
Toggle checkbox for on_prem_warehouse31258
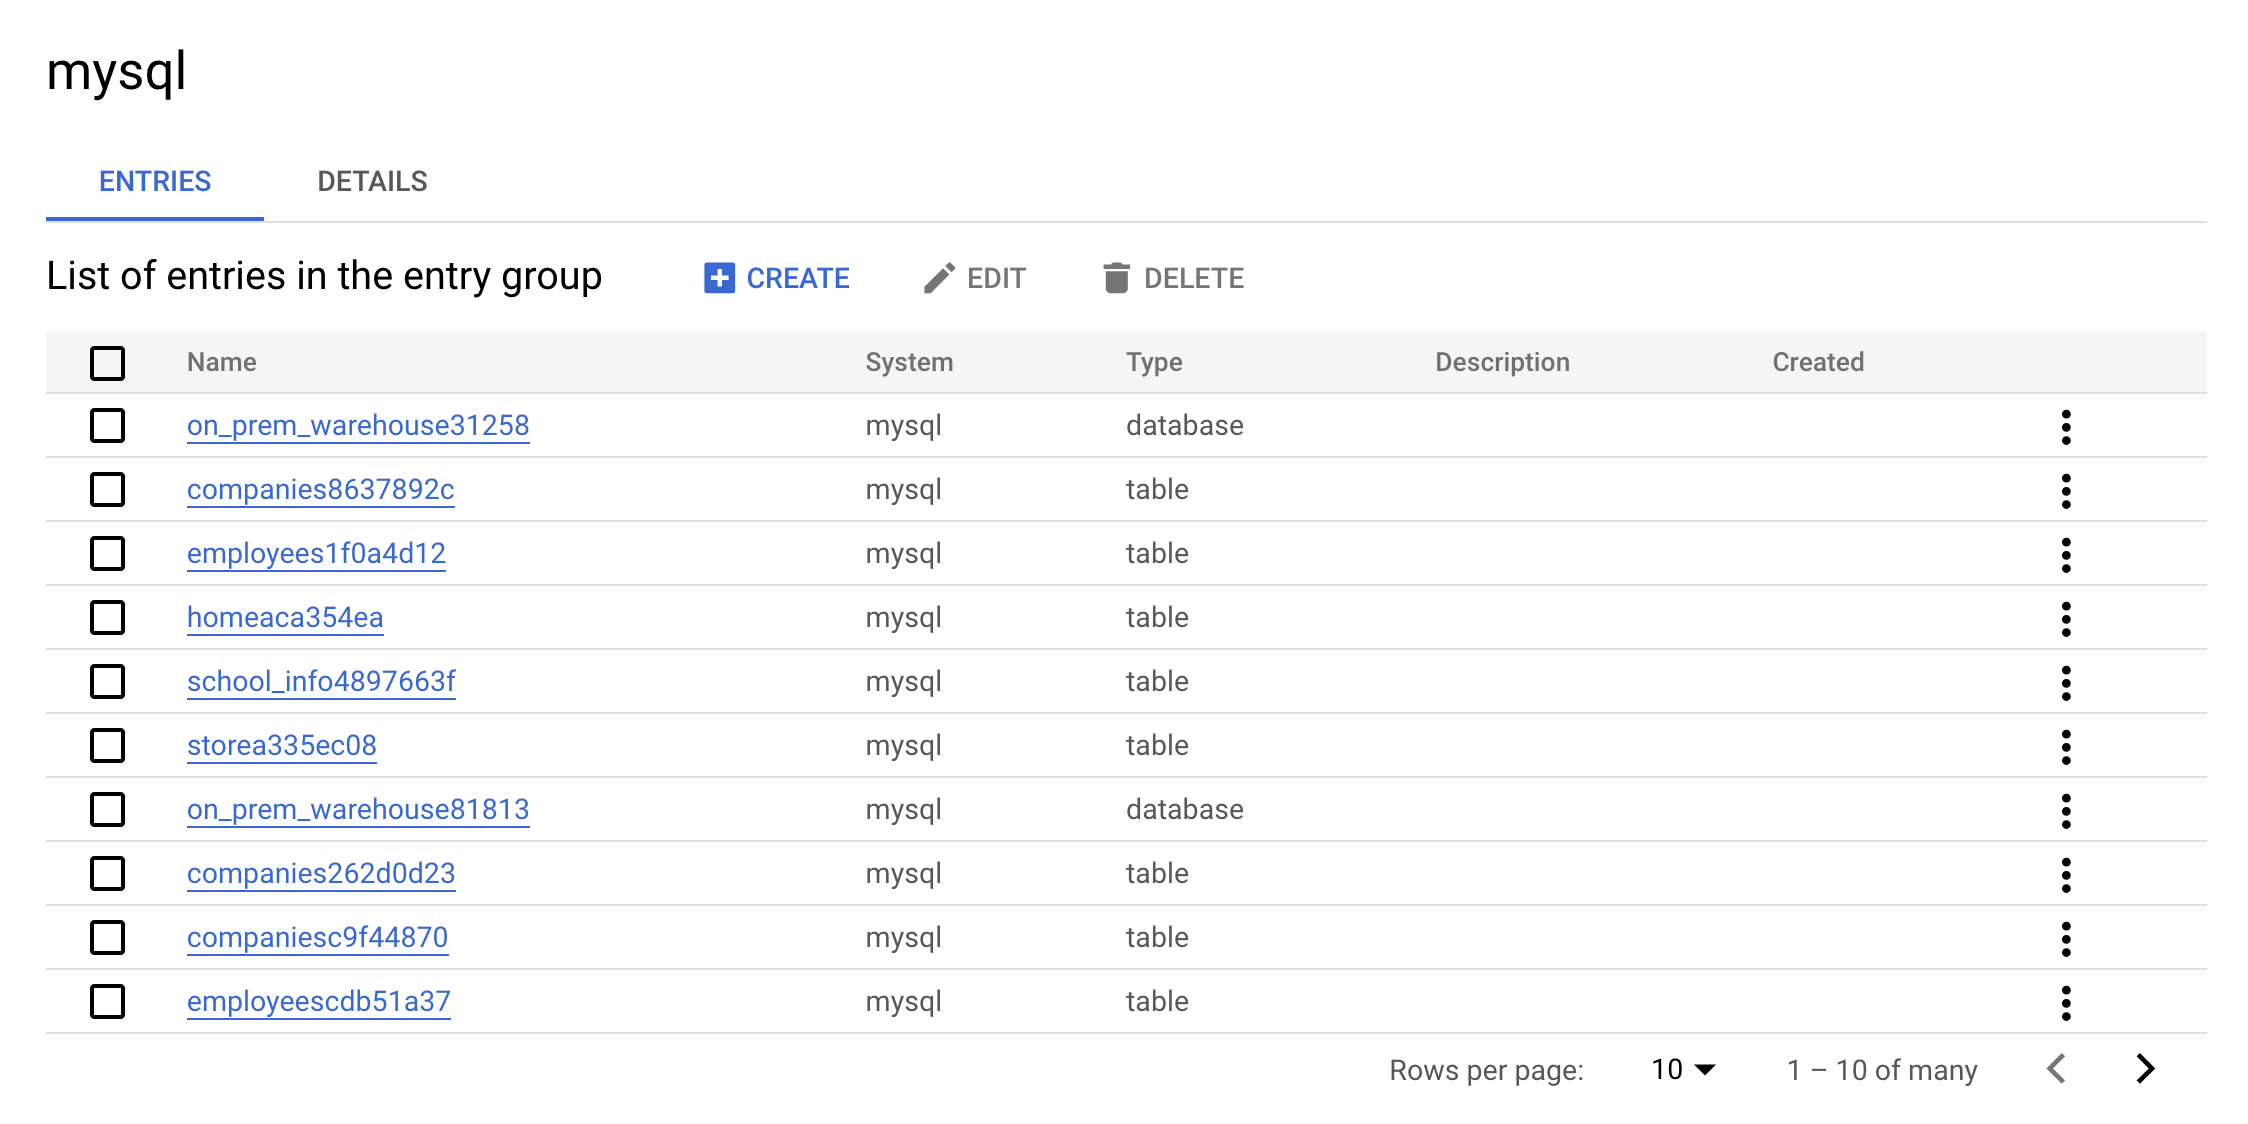coord(108,424)
